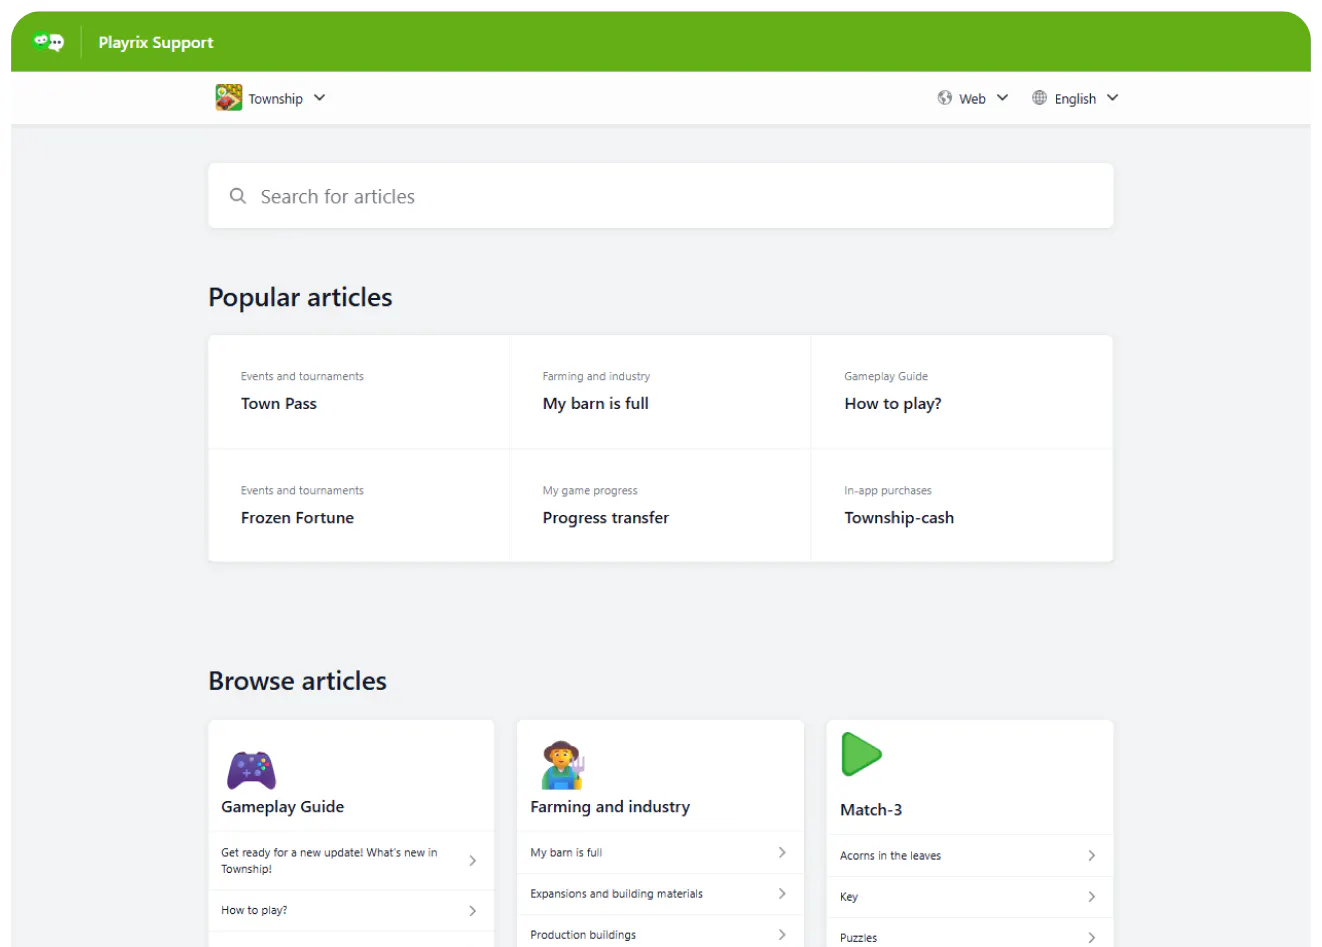Open 'My barn is full' under Farming list

pos(660,852)
